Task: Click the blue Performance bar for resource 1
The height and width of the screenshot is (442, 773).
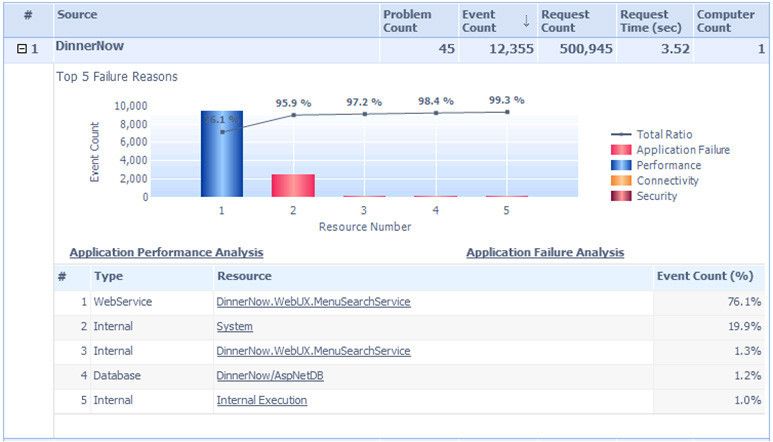Action: click(222, 154)
